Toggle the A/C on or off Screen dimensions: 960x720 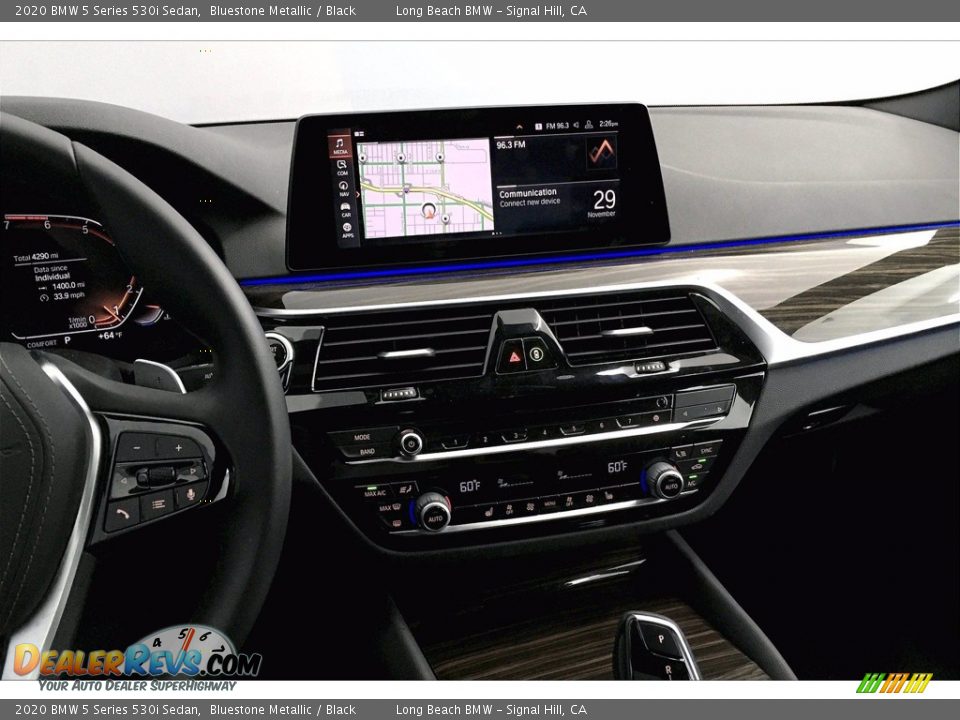click(x=690, y=483)
